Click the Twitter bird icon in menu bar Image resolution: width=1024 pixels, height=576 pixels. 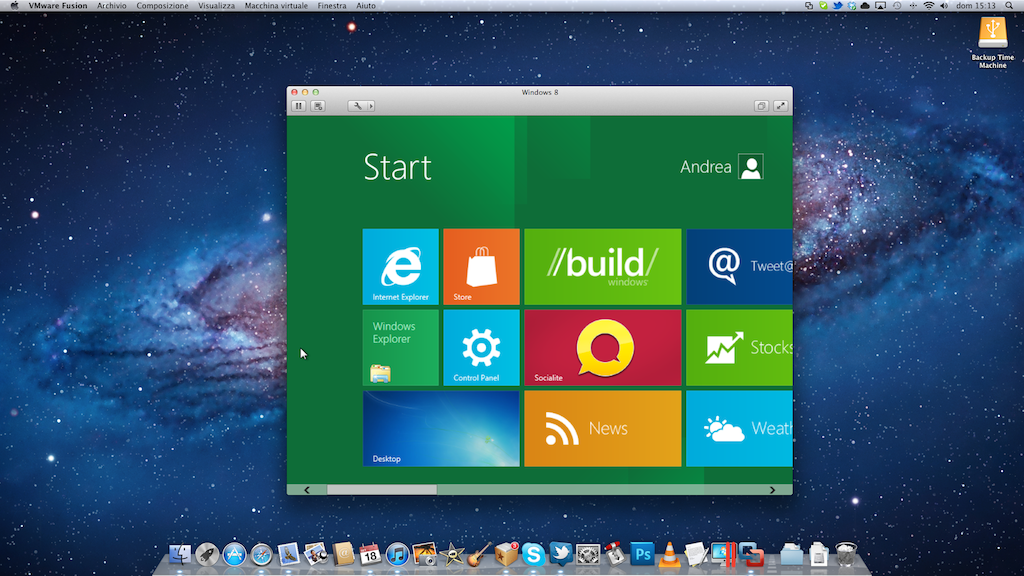click(x=838, y=6)
